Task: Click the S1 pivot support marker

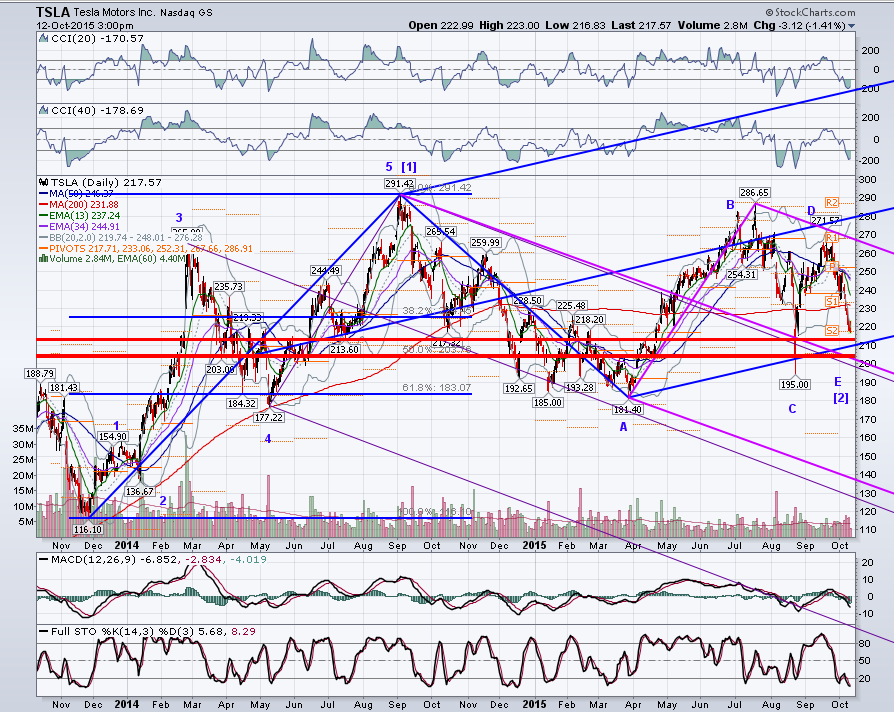Action: point(832,301)
